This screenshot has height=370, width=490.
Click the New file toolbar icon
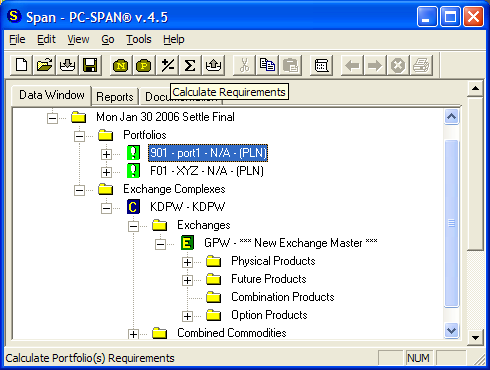[21, 65]
